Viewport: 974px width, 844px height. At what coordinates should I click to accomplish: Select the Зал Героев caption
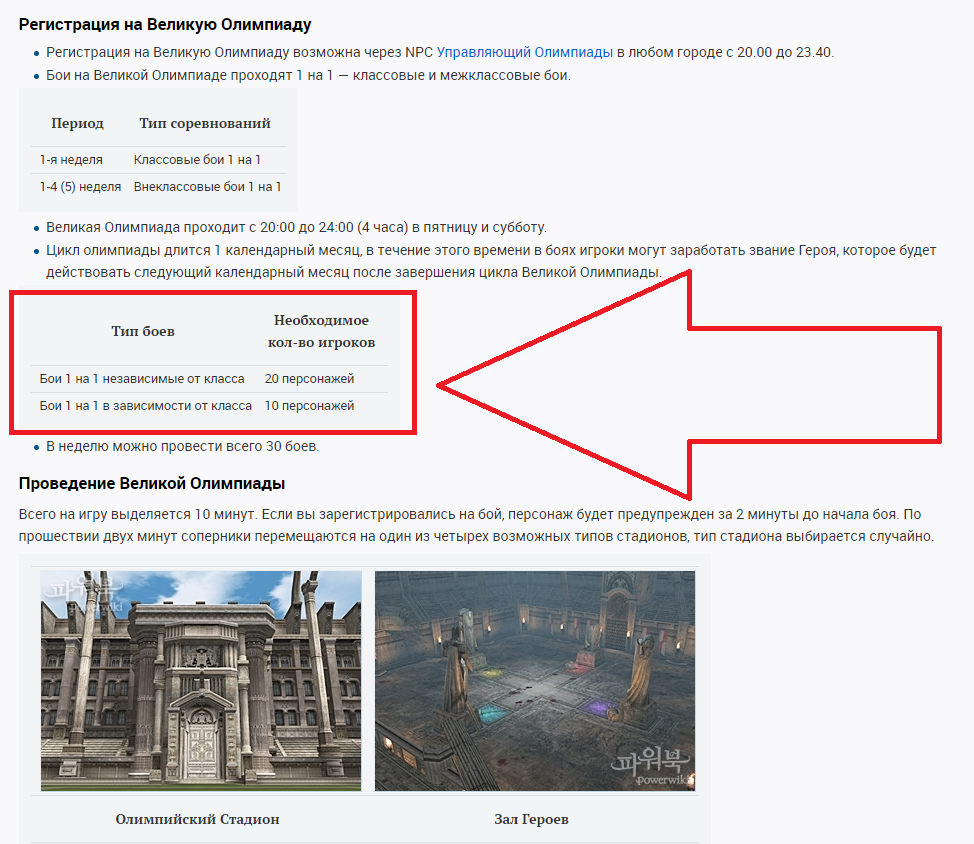[531, 819]
